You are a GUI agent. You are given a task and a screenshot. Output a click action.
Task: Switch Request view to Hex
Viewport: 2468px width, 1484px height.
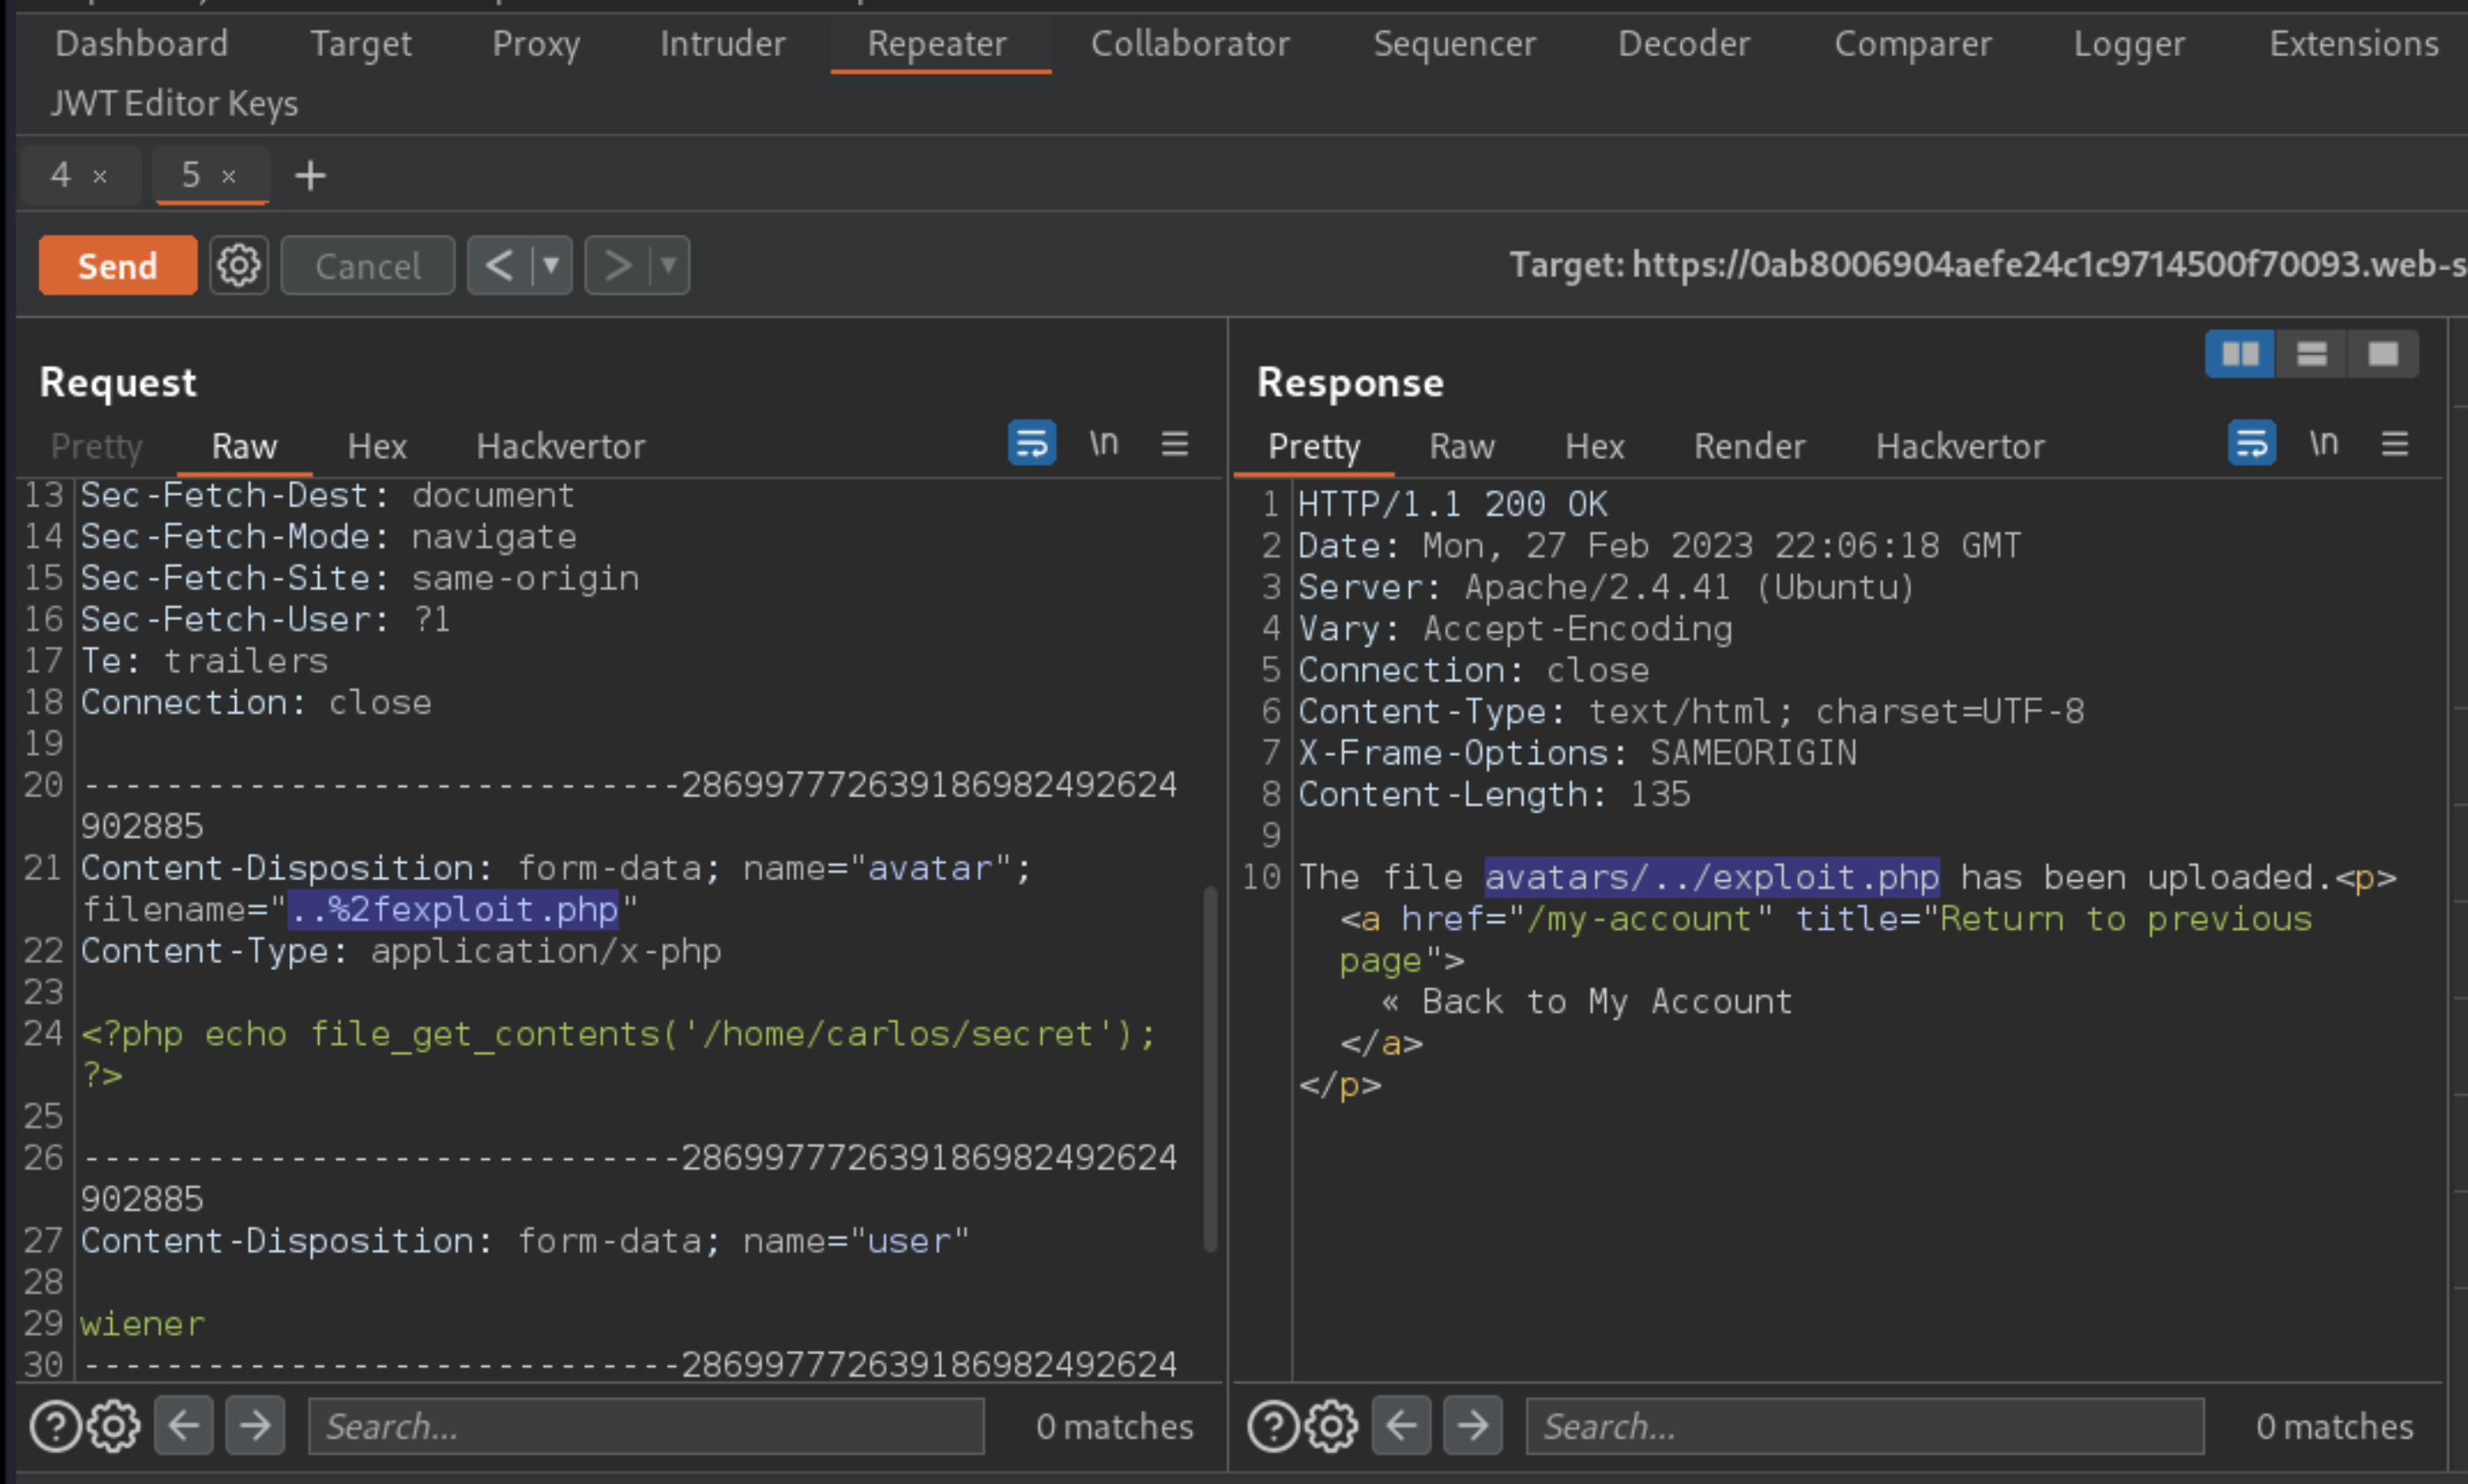click(377, 447)
